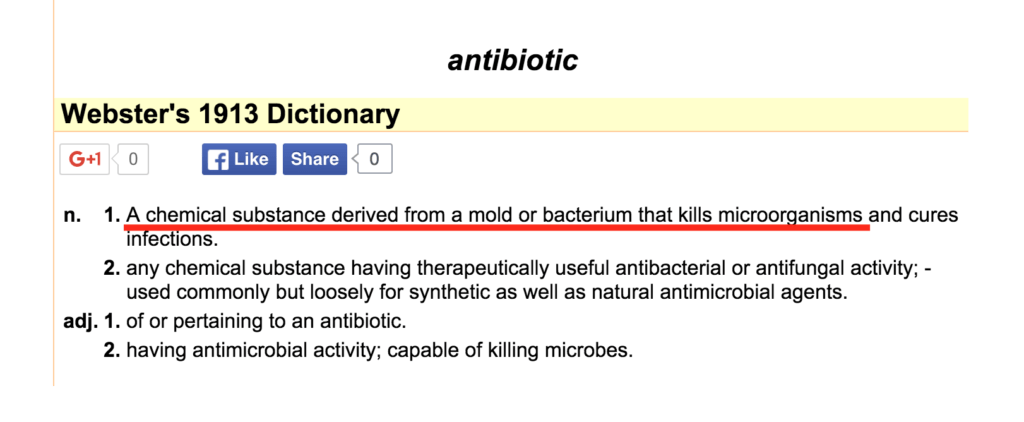Image resolution: width=1024 pixels, height=422 pixels.
Task: Click the Facebook f logo icon
Action: pos(218,159)
